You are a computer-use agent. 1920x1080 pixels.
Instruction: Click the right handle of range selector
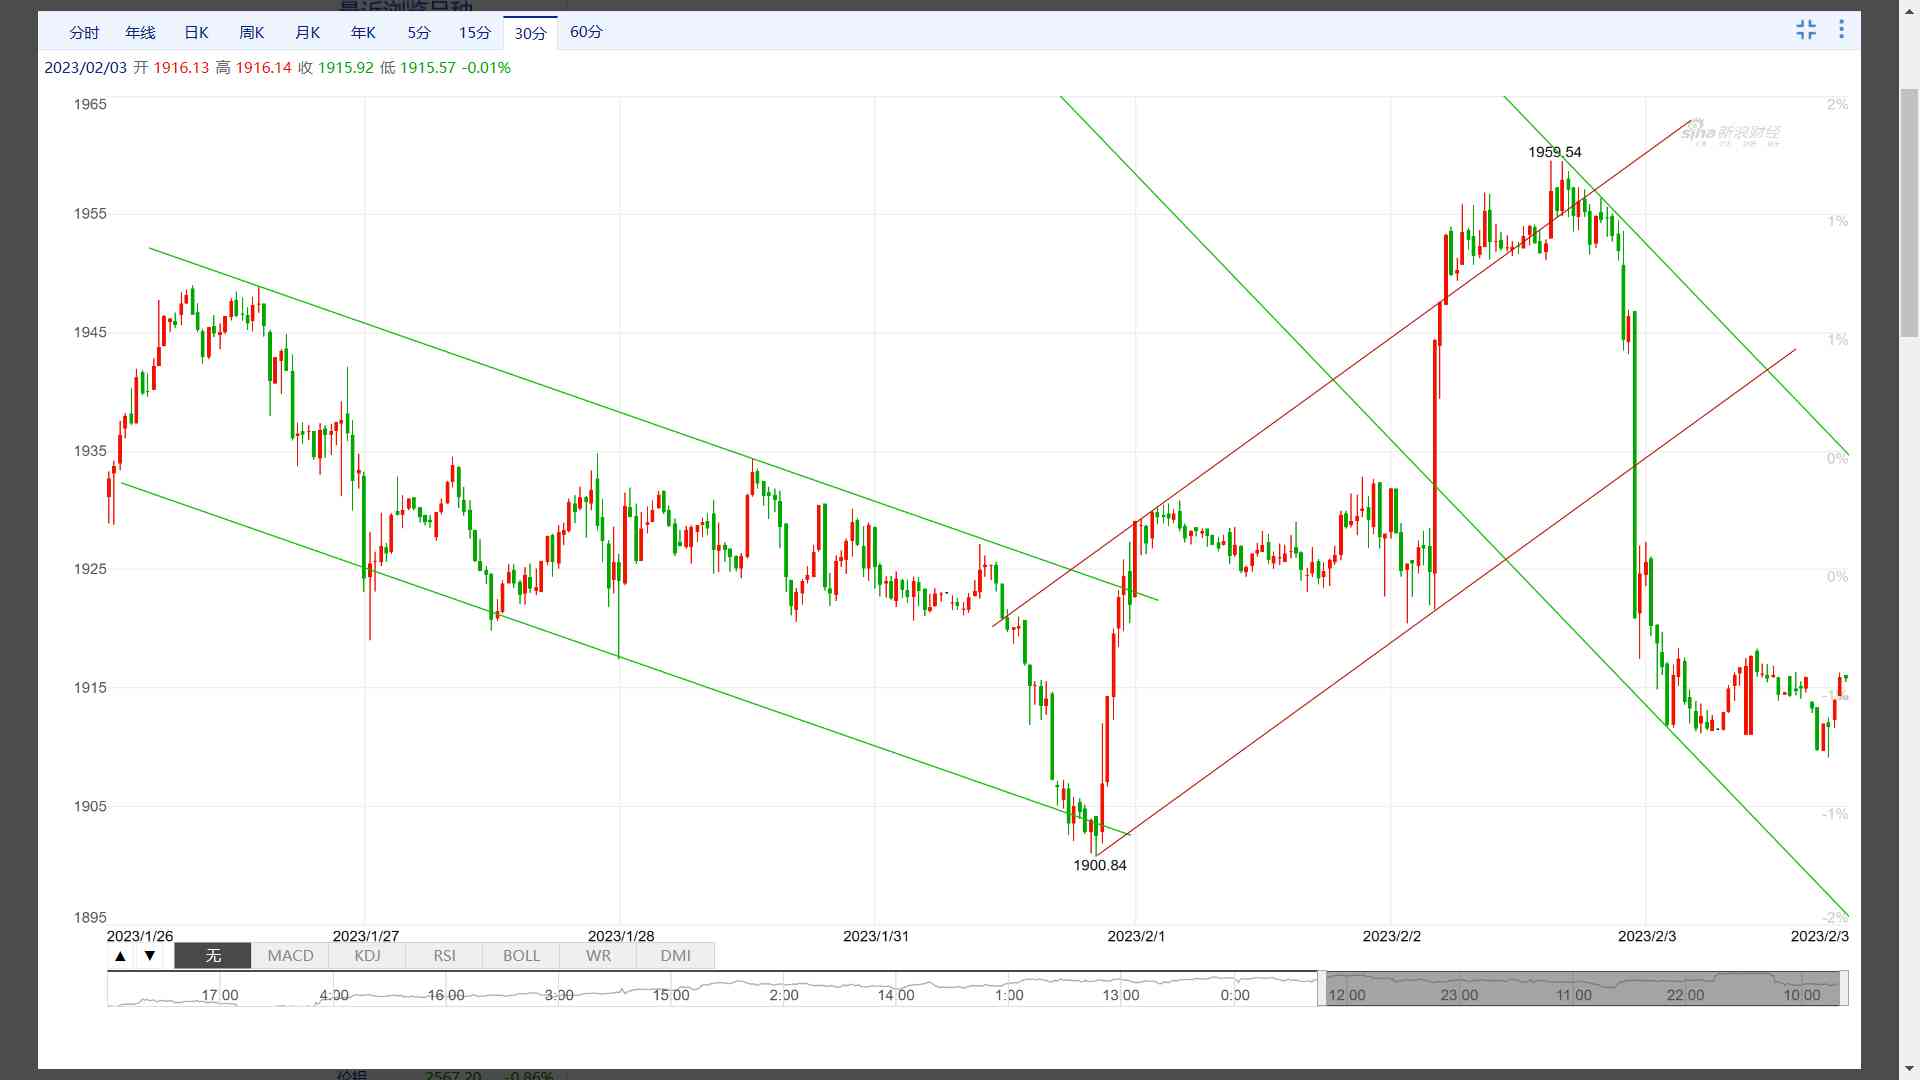[1843, 988]
